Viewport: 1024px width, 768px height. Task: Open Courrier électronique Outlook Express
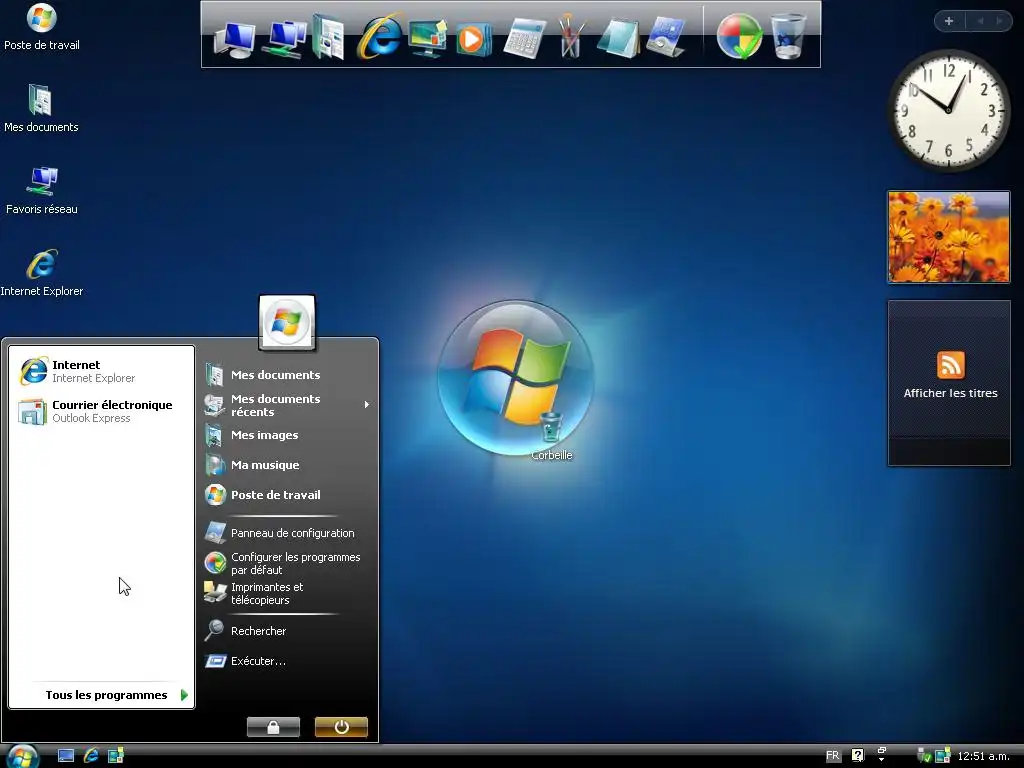pos(103,411)
